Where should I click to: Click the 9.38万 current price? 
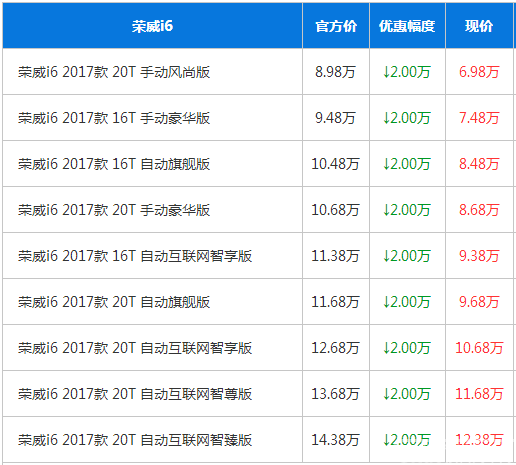click(479, 256)
